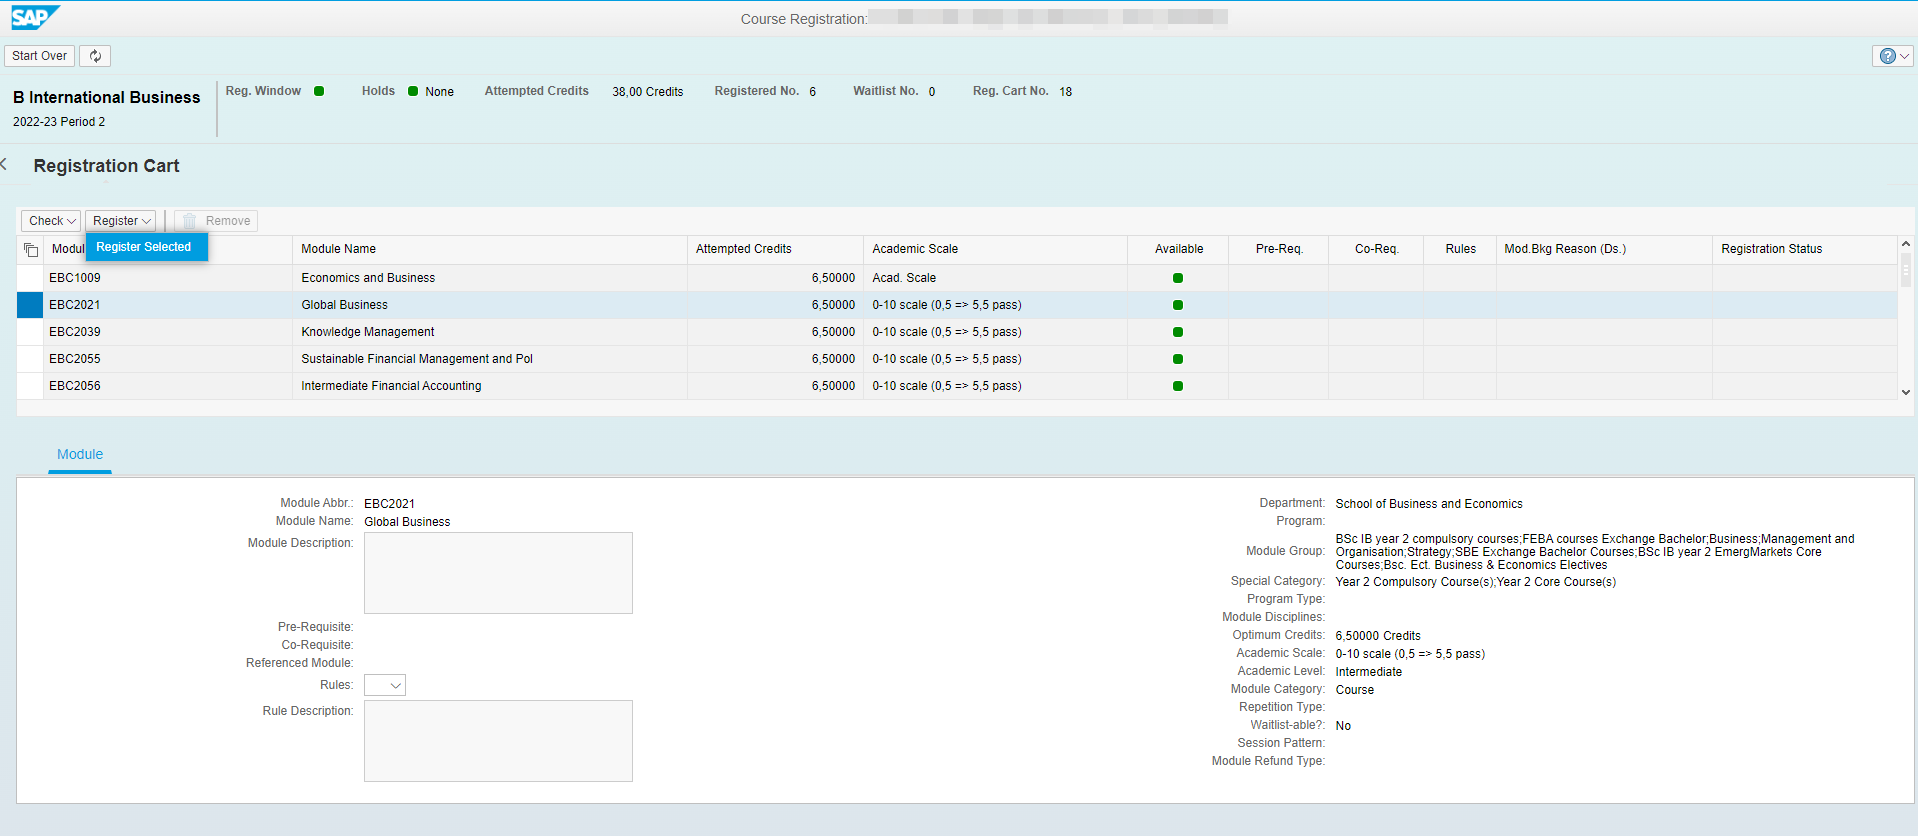
Task: Click the Registered No. value 6
Action: [813, 92]
